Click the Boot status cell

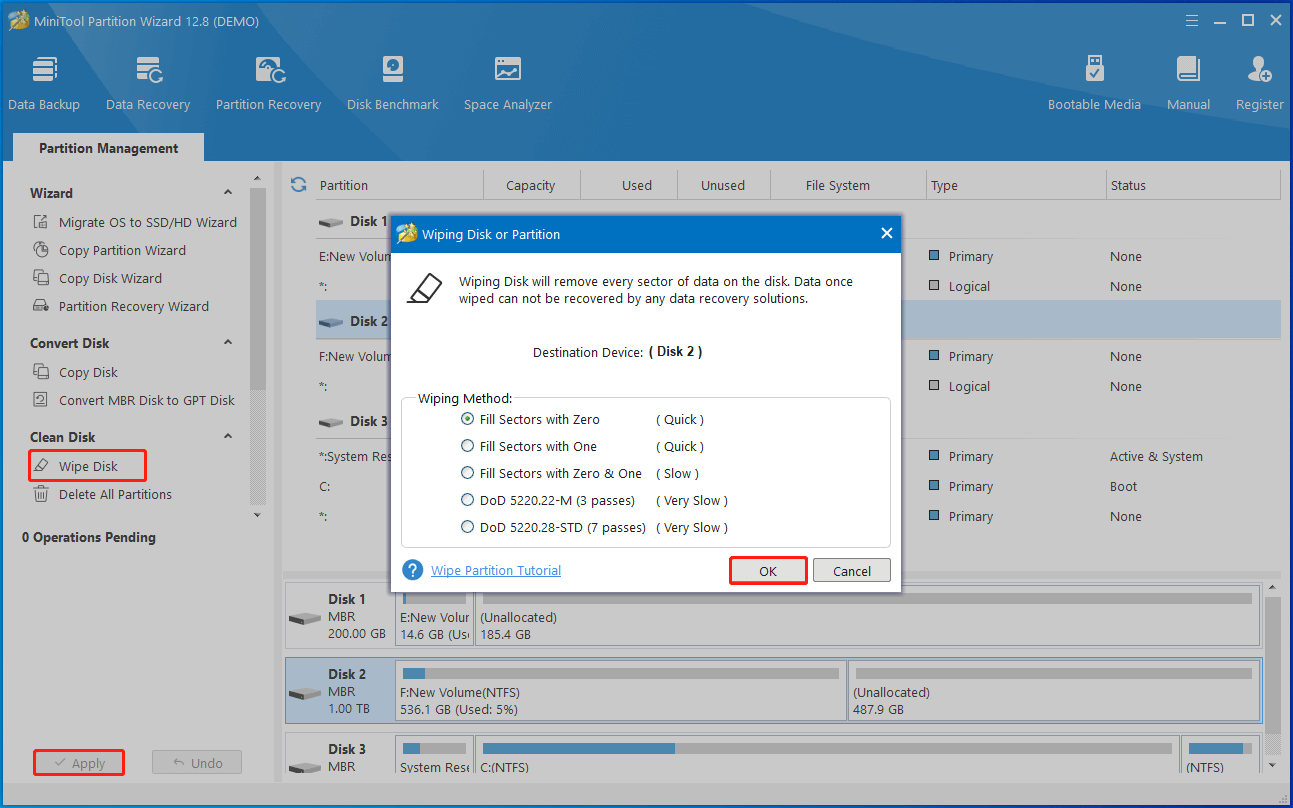coord(1123,486)
